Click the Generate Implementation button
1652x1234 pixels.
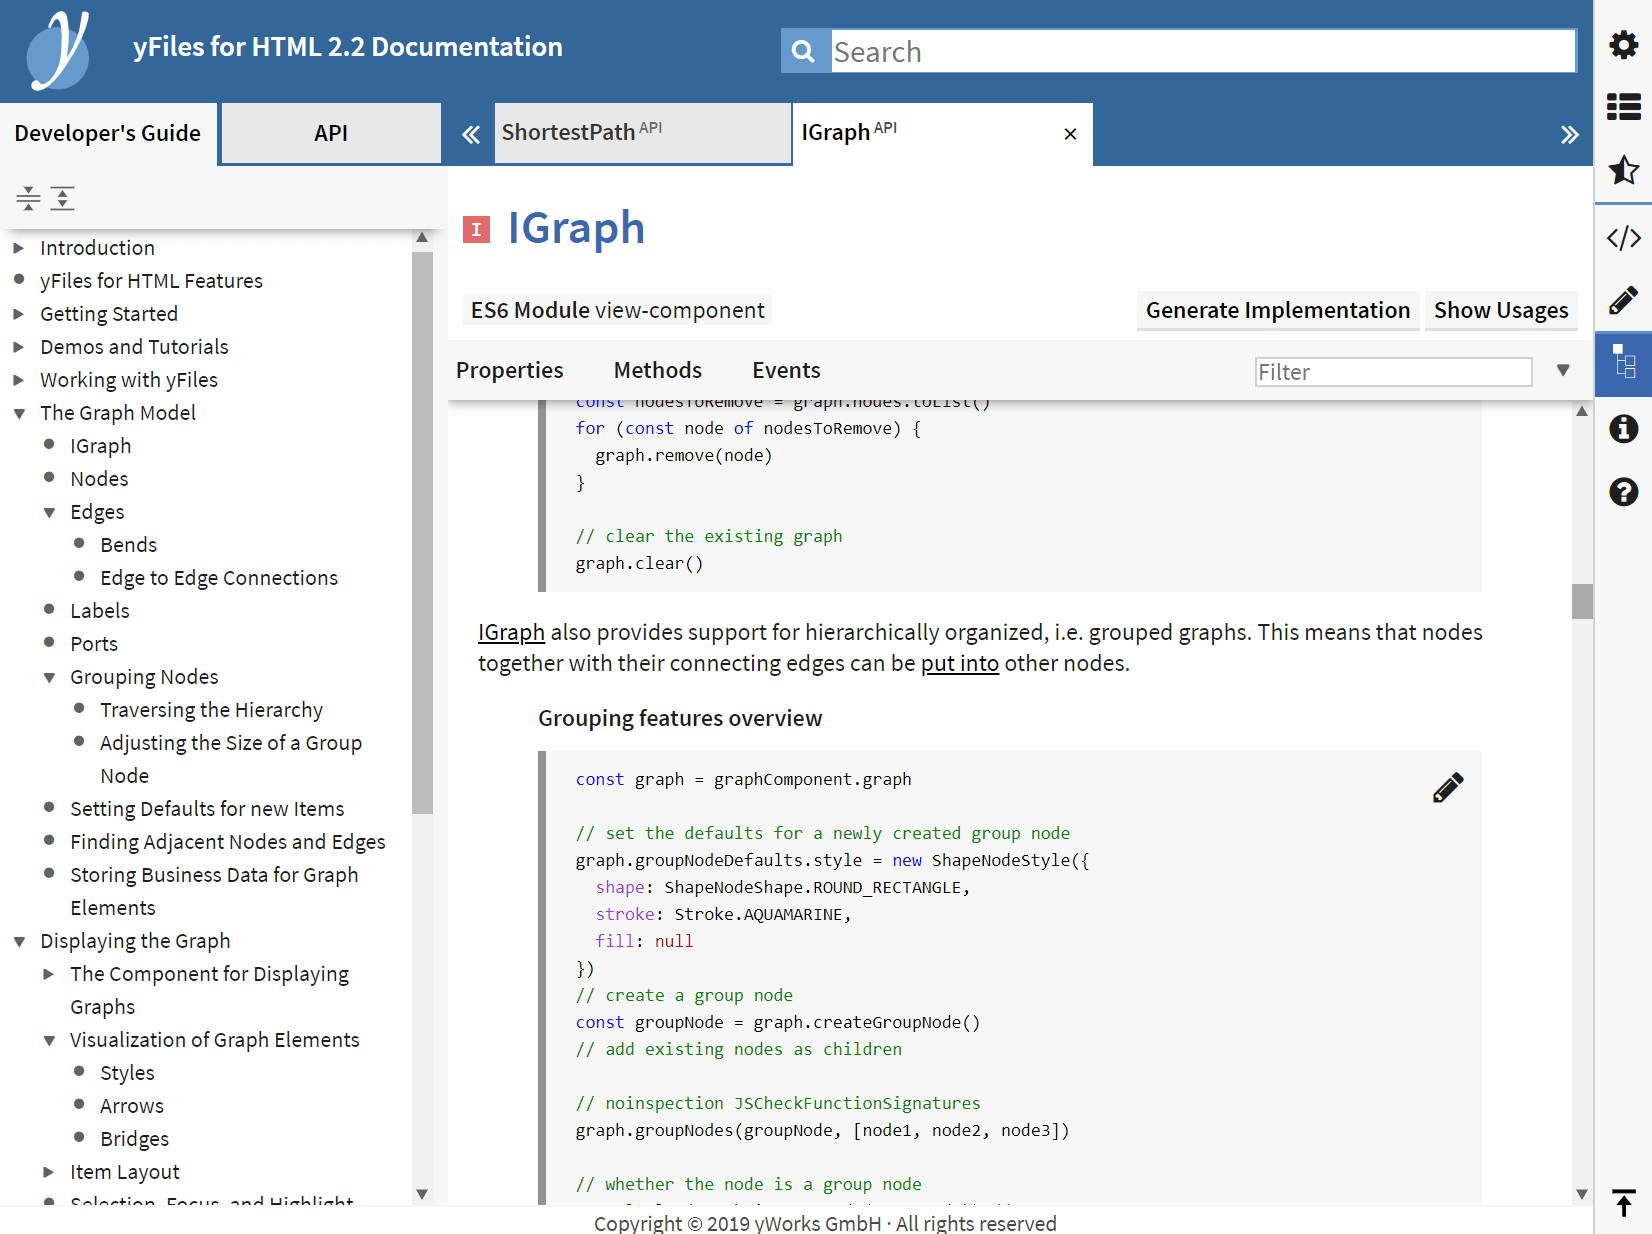(x=1277, y=310)
